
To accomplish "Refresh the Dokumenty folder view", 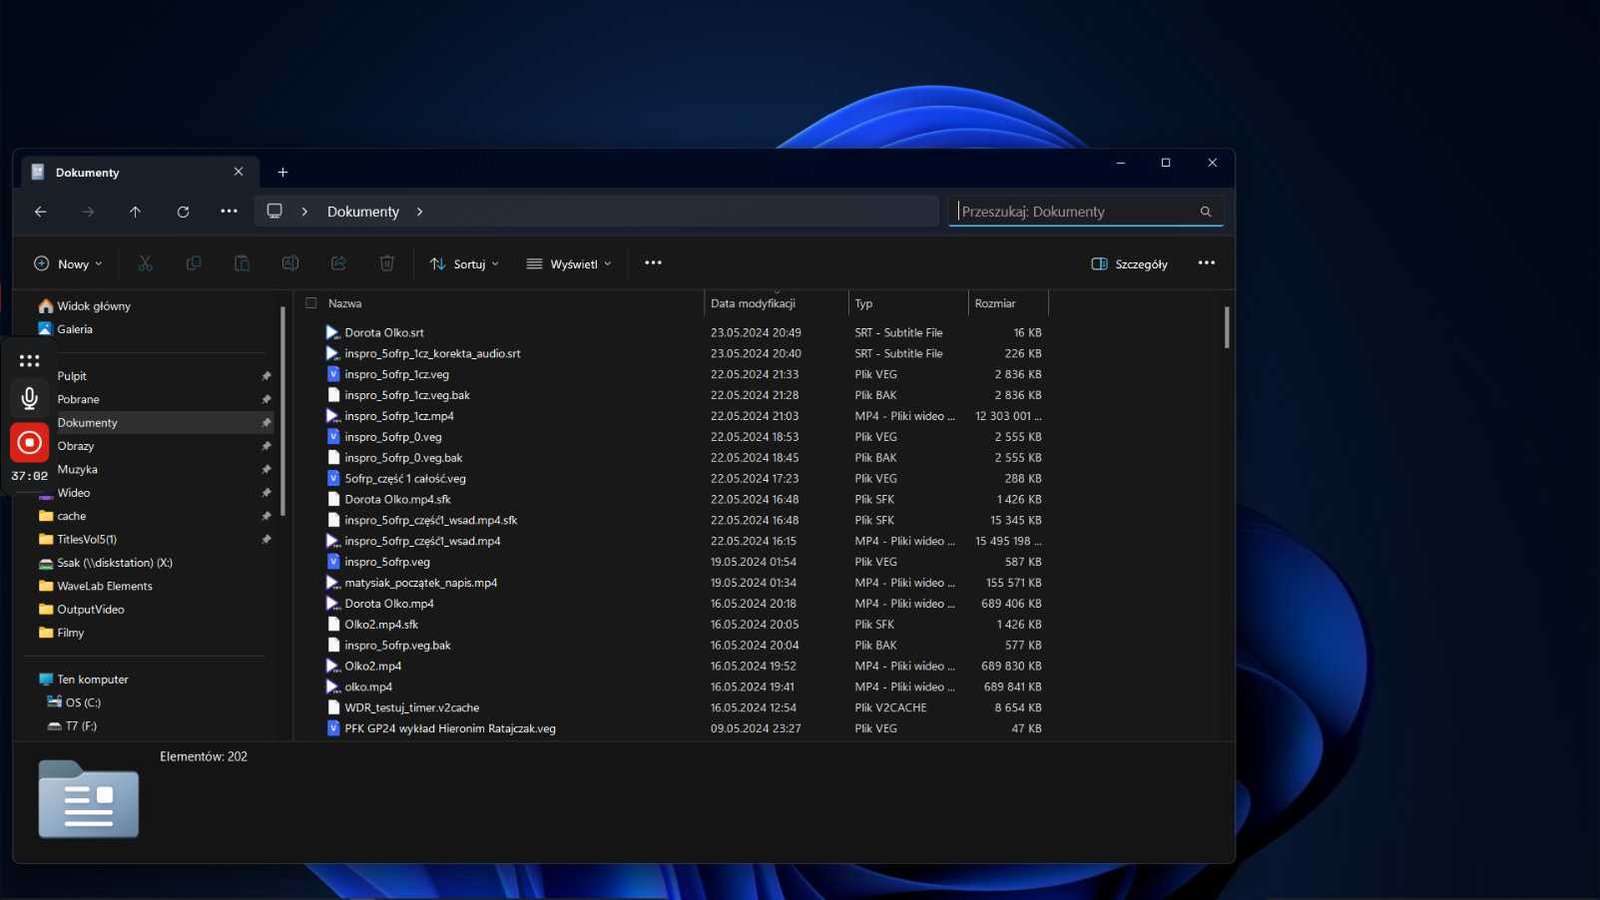I will pos(183,212).
